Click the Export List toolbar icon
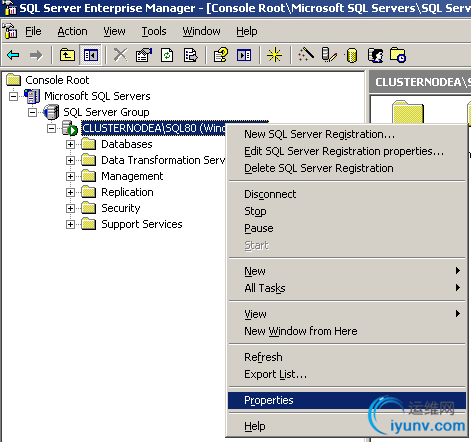 (x=190, y=55)
